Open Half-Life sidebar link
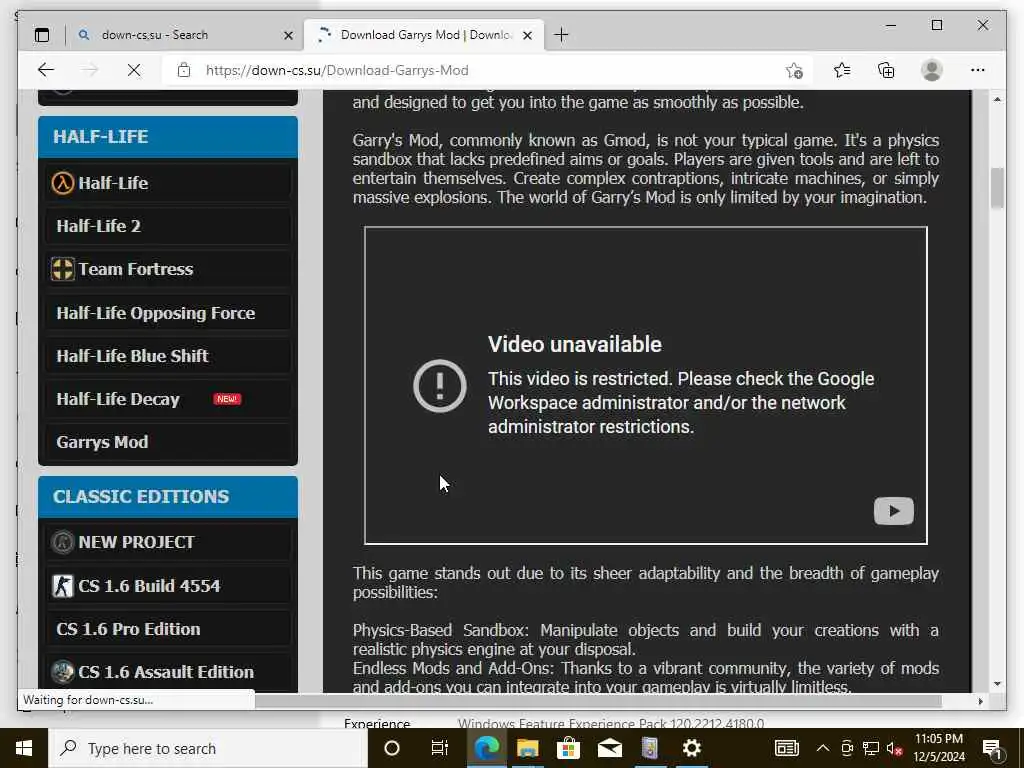The width and height of the screenshot is (1024, 768). click(x=168, y=183)
